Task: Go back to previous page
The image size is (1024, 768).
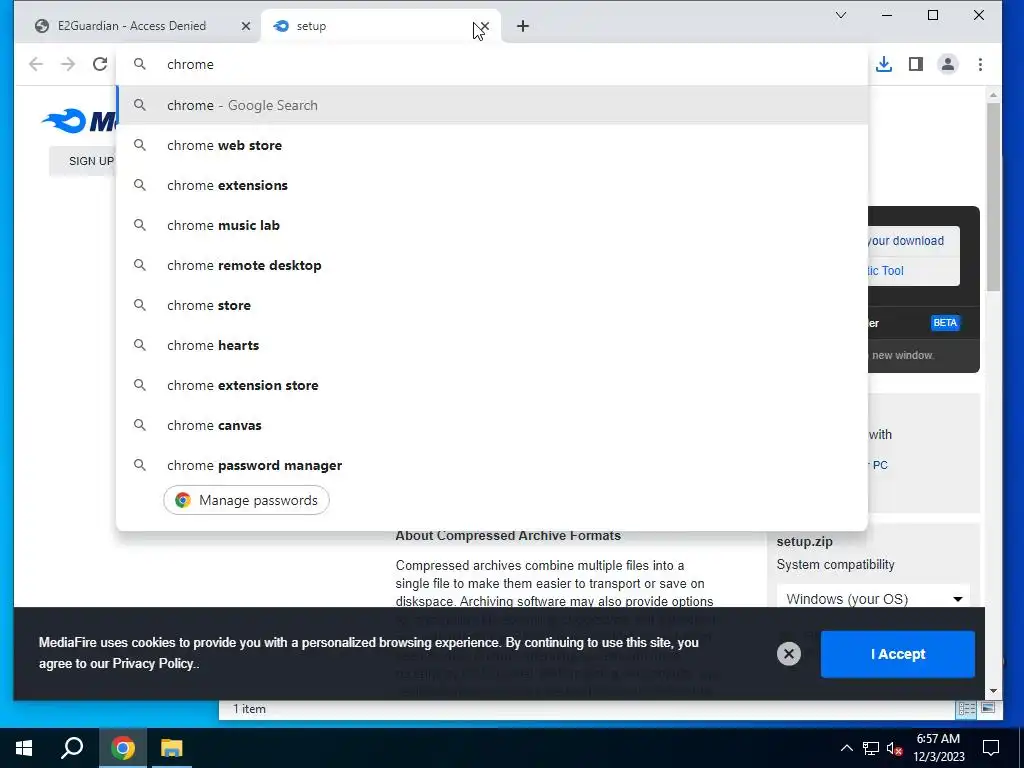Action: (36, 64)
